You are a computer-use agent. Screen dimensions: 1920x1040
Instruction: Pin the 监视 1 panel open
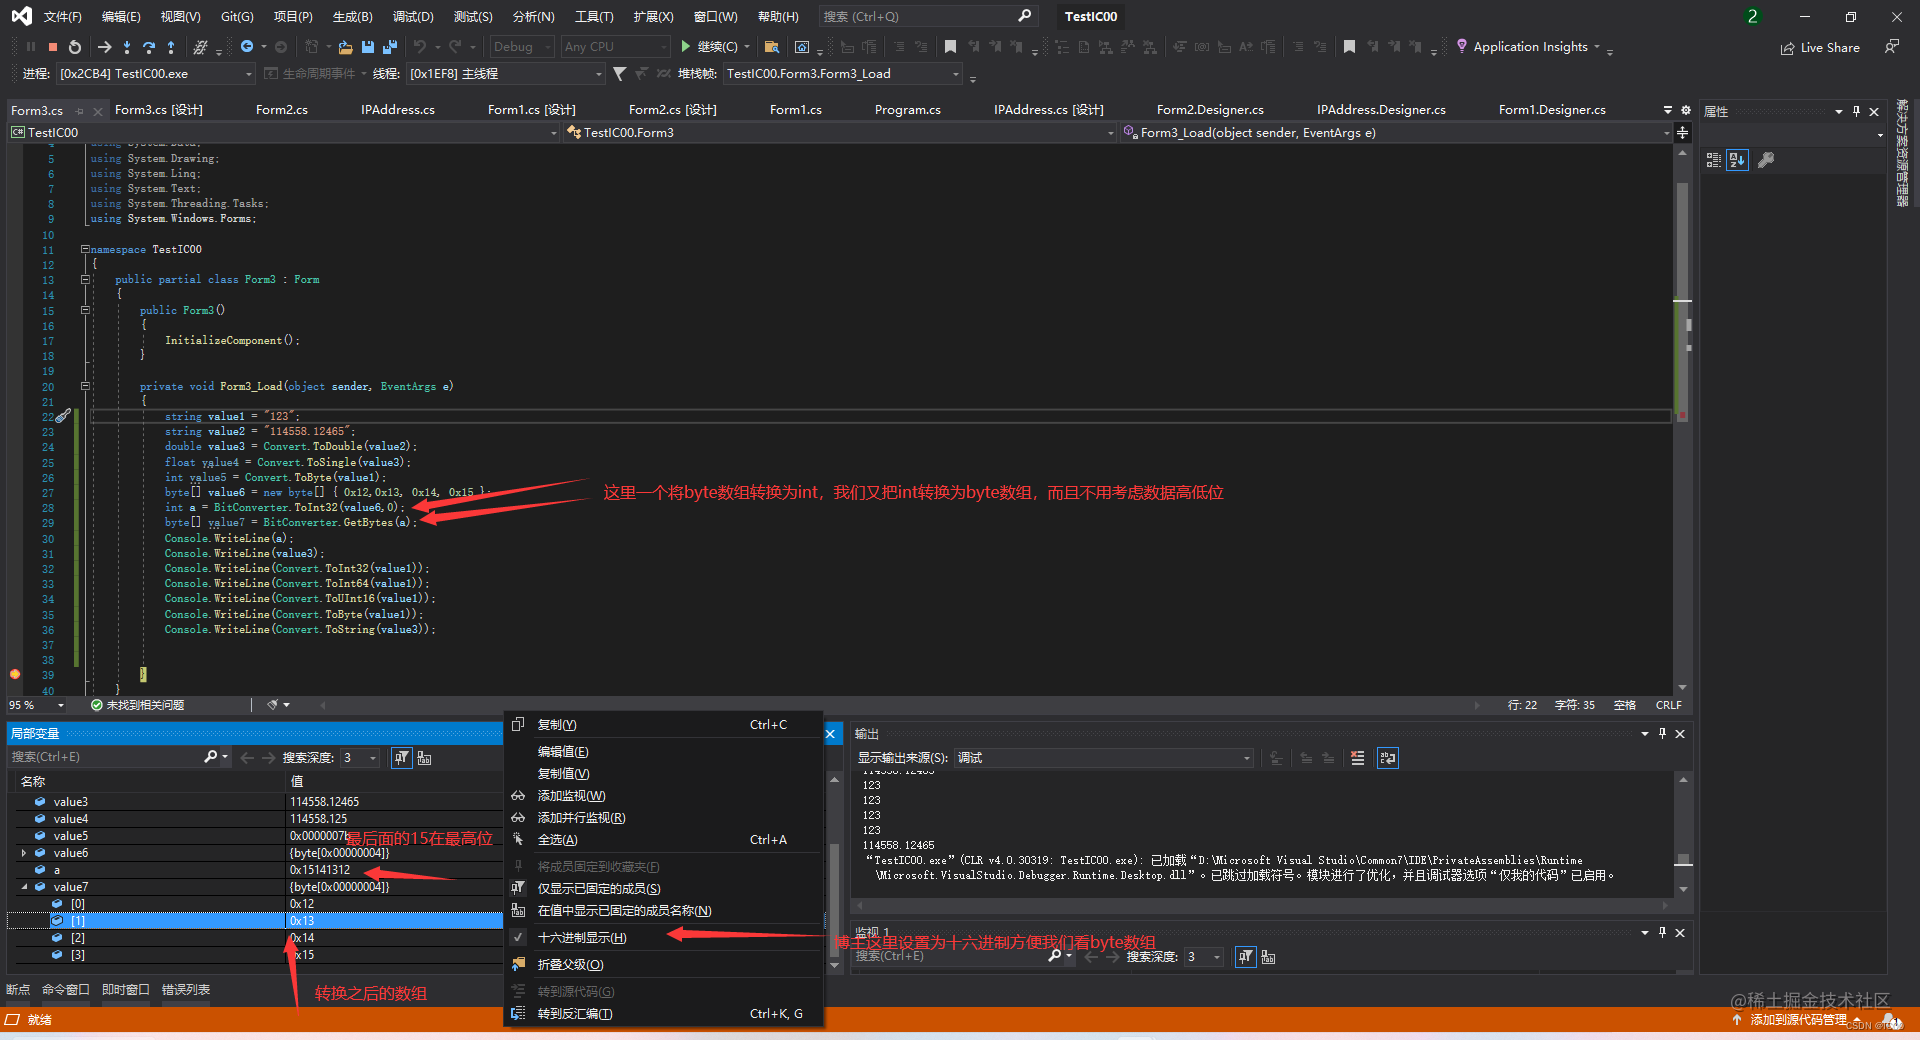coord(1662,933)
